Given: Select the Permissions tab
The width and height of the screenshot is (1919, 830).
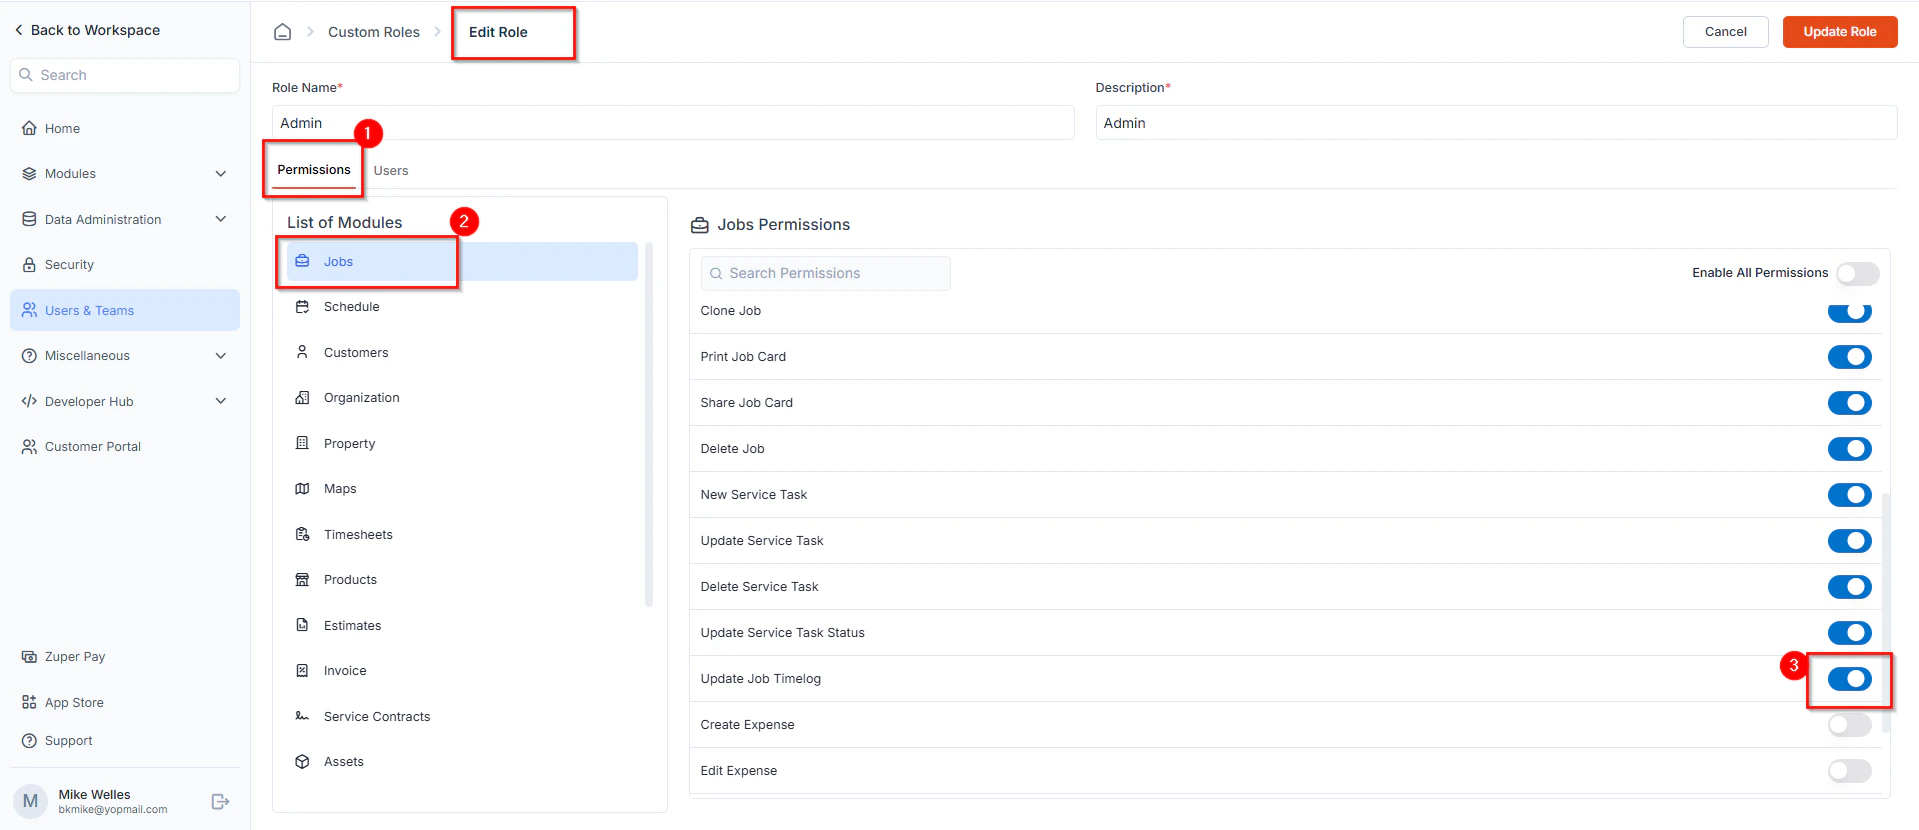Looking at the screenshot, I should click(314, 170).
